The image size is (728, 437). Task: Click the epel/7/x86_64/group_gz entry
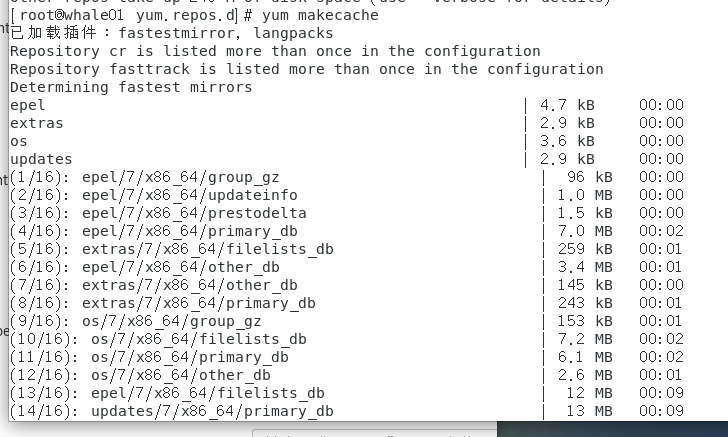coord(180,177)
